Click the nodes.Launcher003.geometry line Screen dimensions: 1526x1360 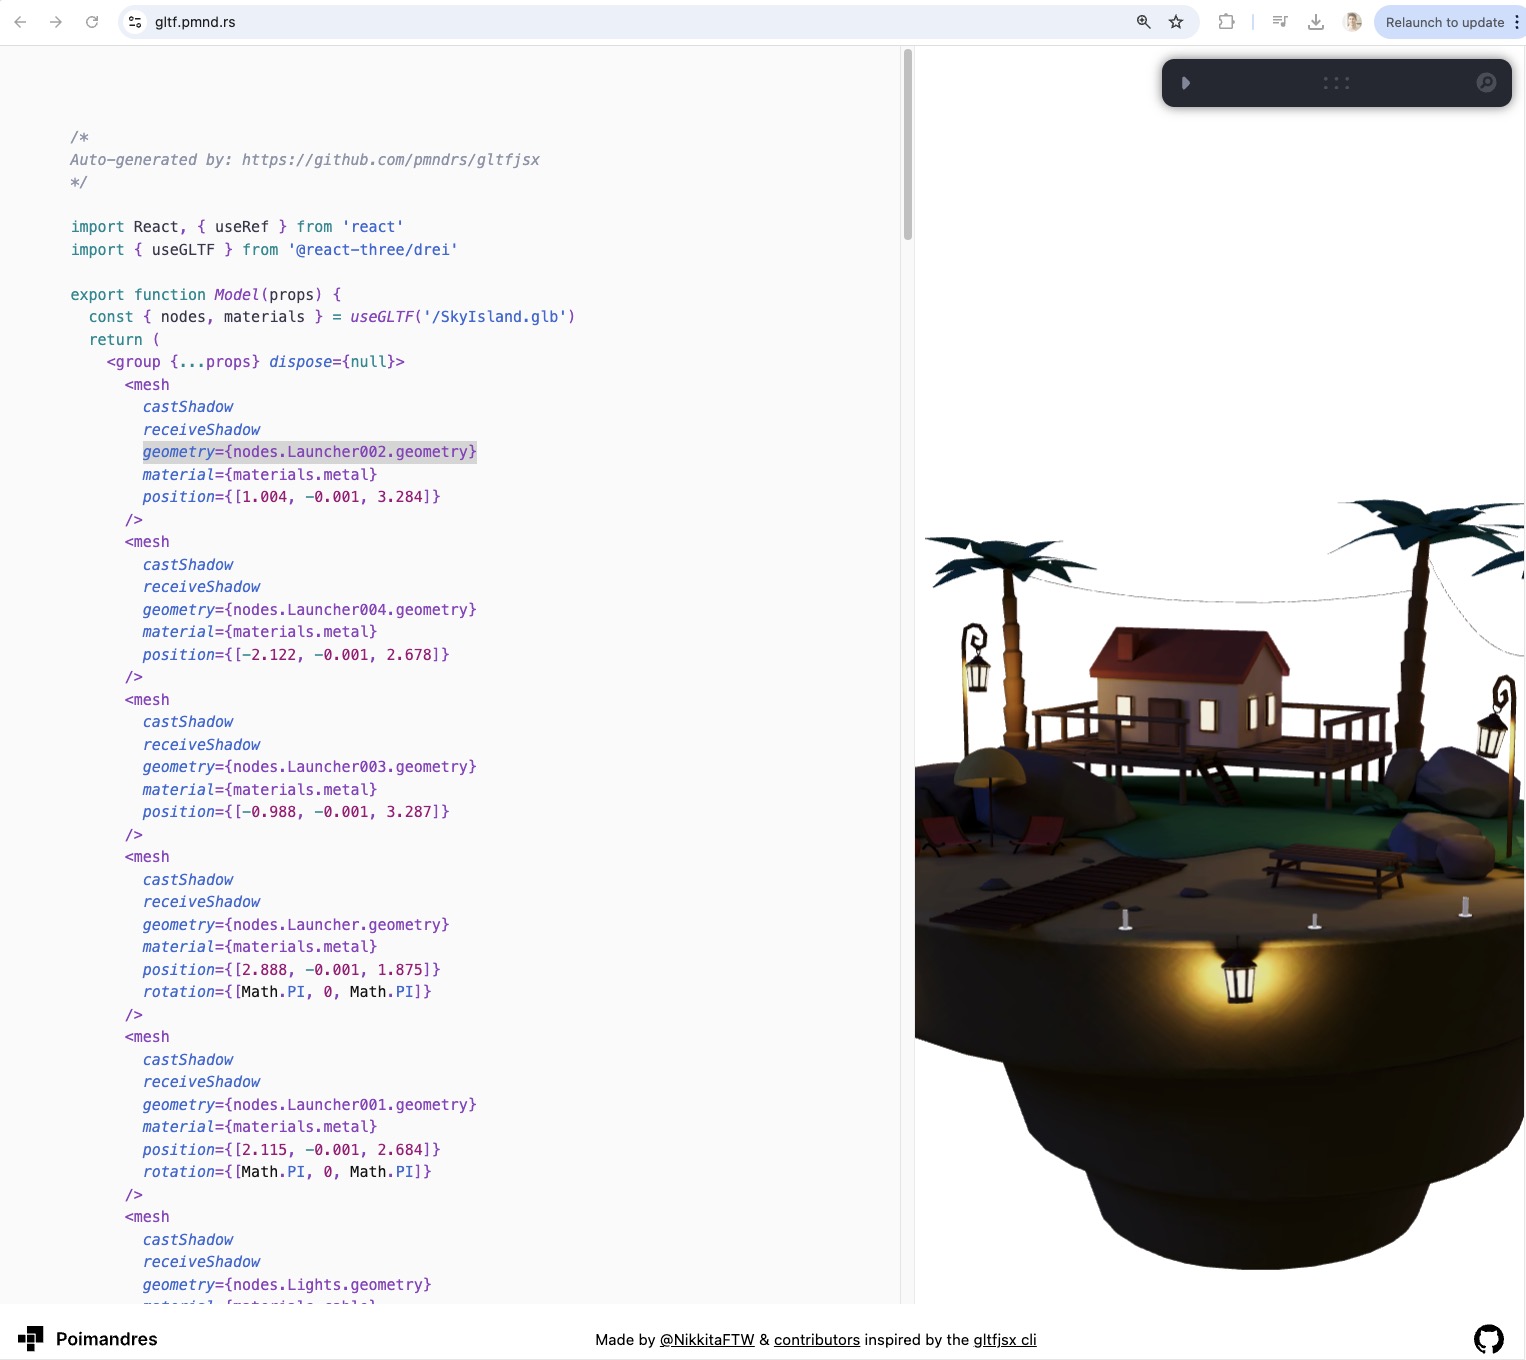309,767
